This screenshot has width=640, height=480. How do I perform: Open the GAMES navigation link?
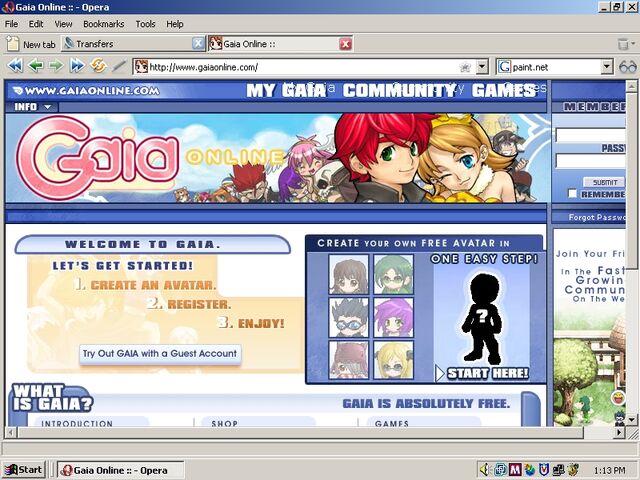(504, 91)
